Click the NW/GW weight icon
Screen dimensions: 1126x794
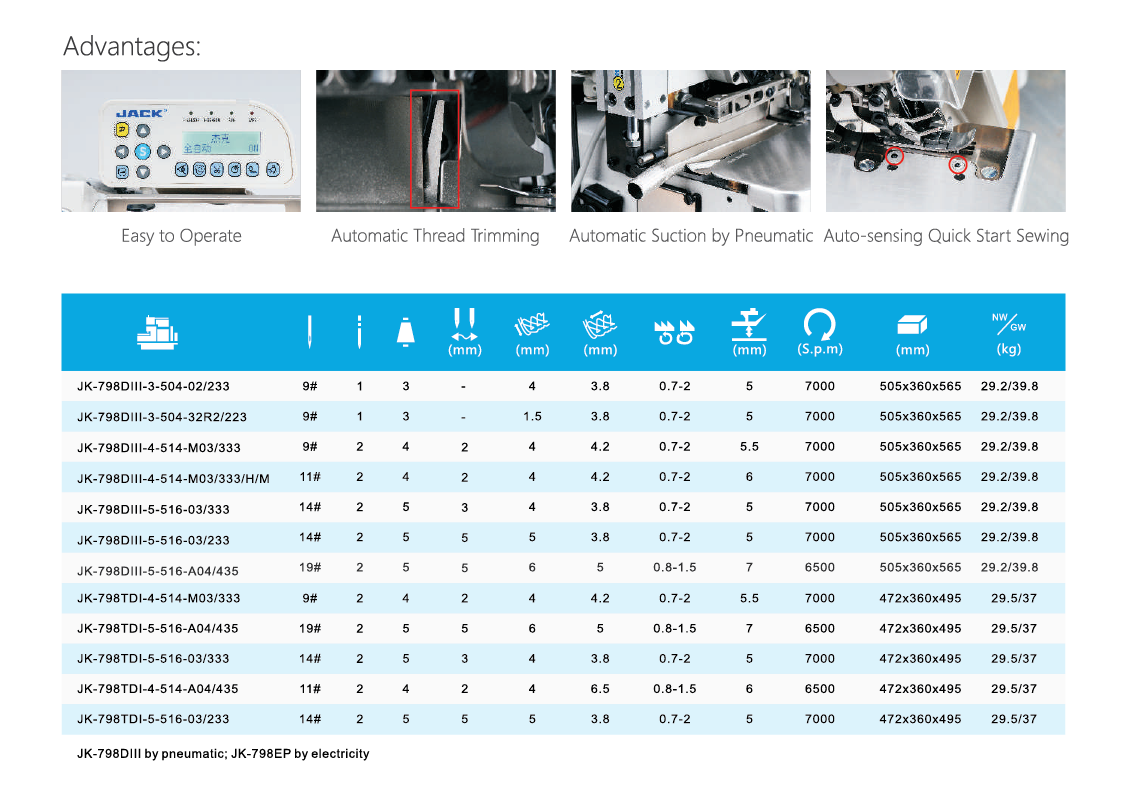(x=1008, y=322)
